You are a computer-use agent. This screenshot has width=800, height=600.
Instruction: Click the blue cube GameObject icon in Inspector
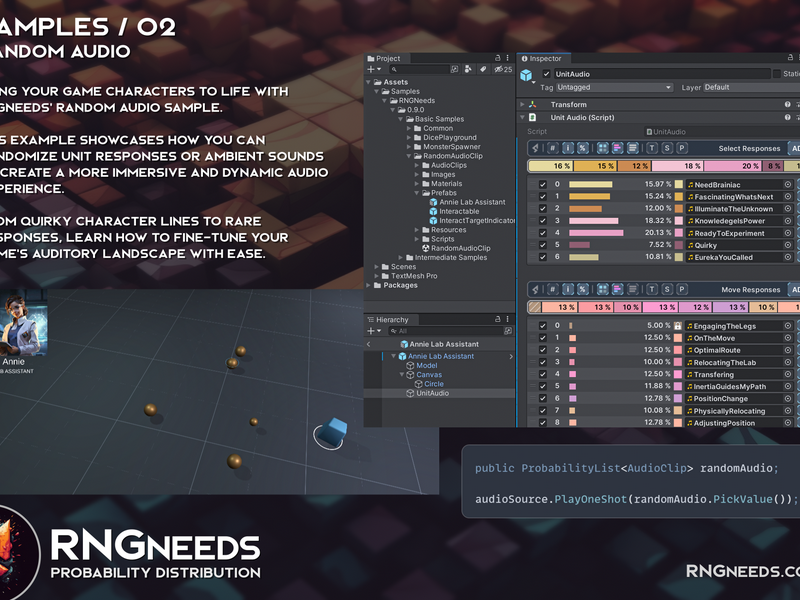(x=526, y=76)
